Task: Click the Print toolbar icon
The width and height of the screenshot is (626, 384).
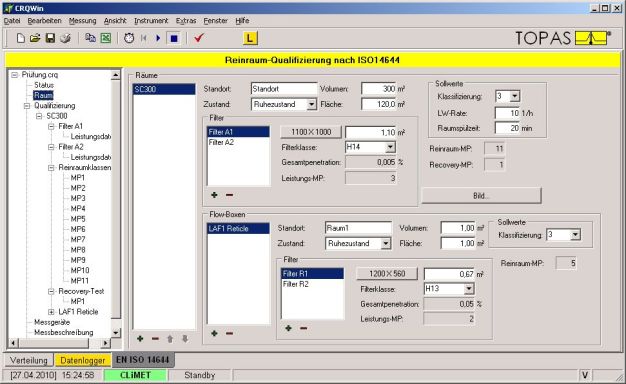Action: 65,38
